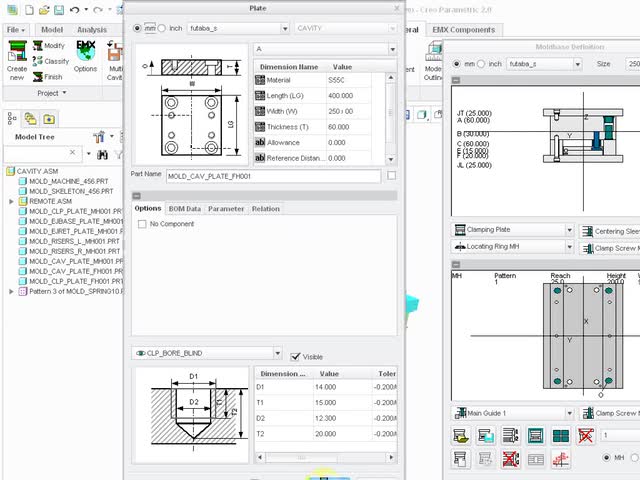Click the Create new project icon
The width and height of the screenshot is (640, 480).
[16, 54]
